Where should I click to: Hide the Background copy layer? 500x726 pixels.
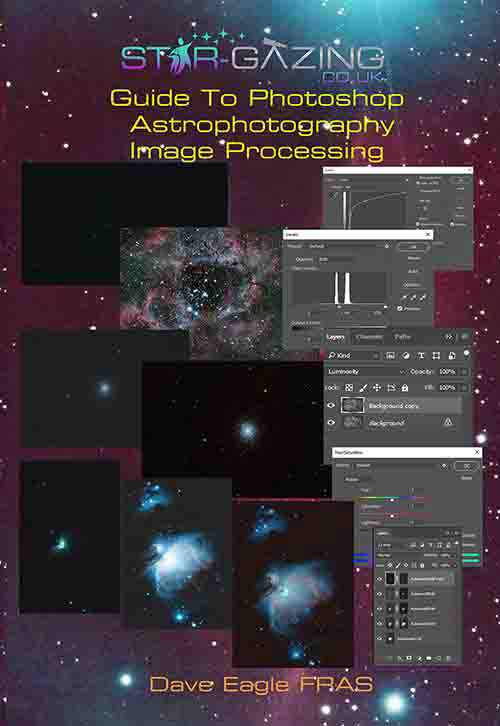(331, 405)
